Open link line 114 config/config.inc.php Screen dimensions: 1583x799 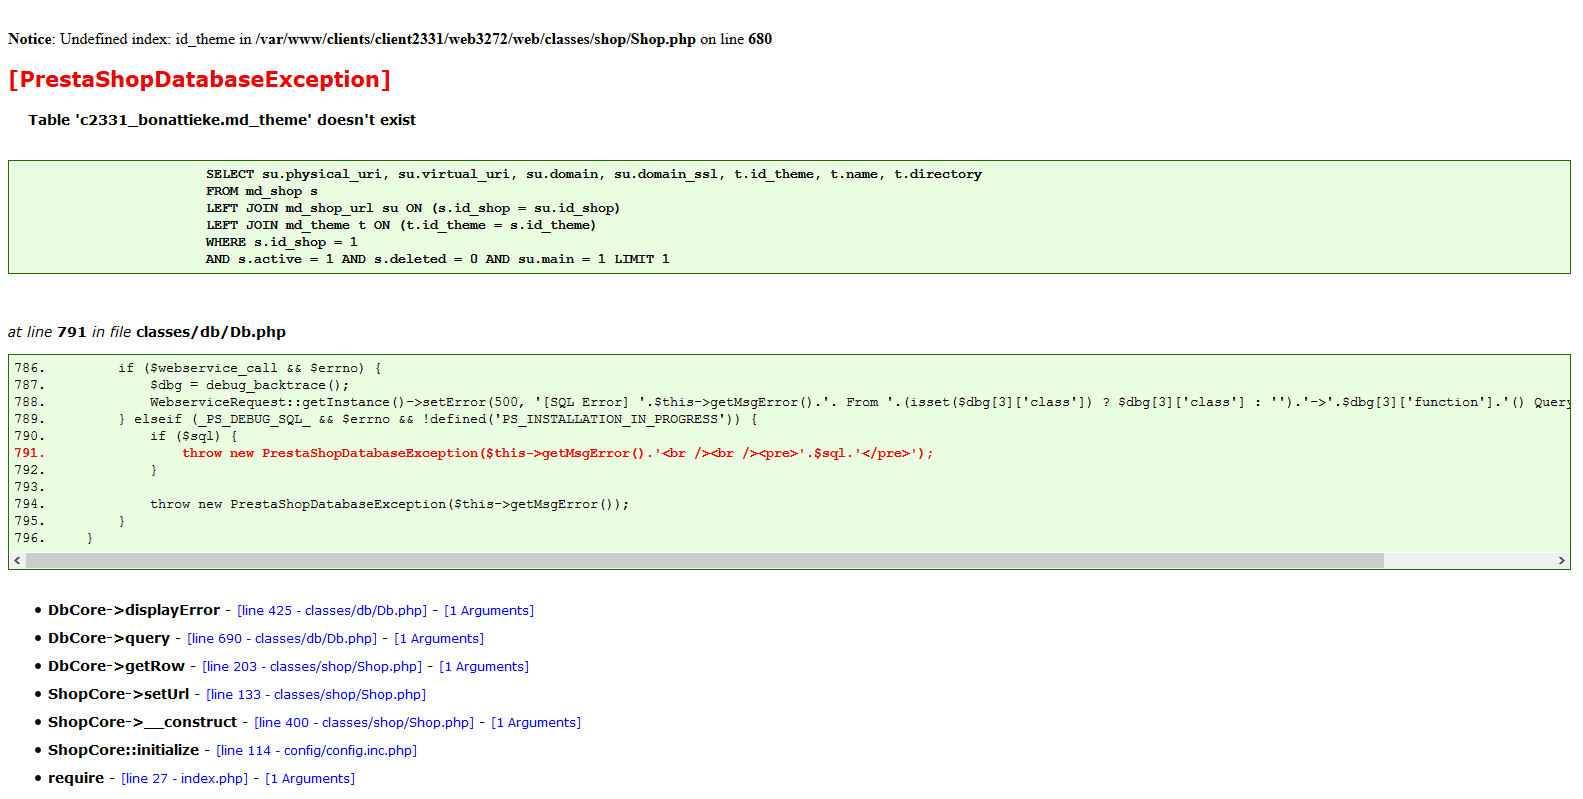coord(316,751)
